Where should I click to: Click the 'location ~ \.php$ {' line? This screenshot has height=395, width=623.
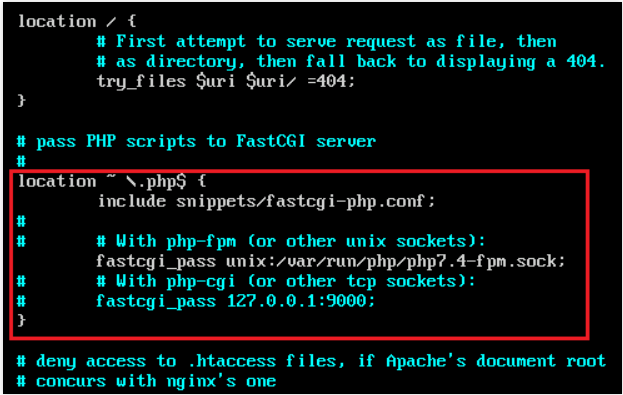112,182
